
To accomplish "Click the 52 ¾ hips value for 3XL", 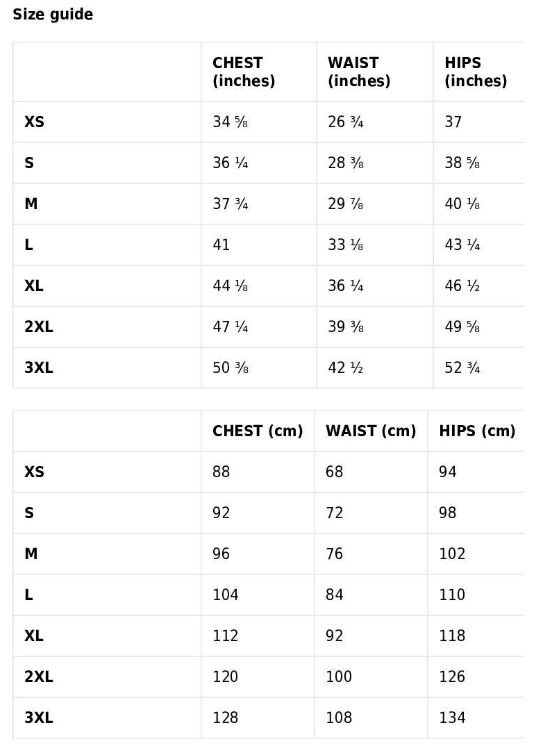I will (x=462, y=368).
